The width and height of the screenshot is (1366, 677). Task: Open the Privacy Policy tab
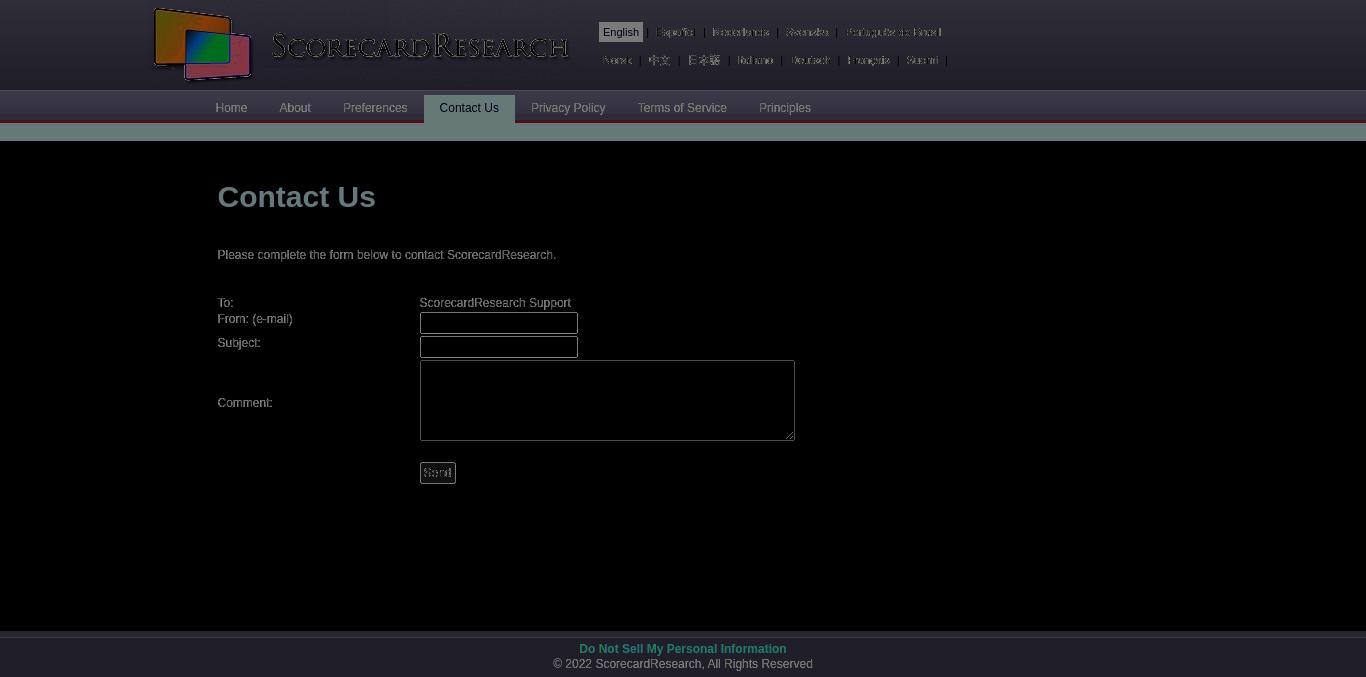click(568, 108)
